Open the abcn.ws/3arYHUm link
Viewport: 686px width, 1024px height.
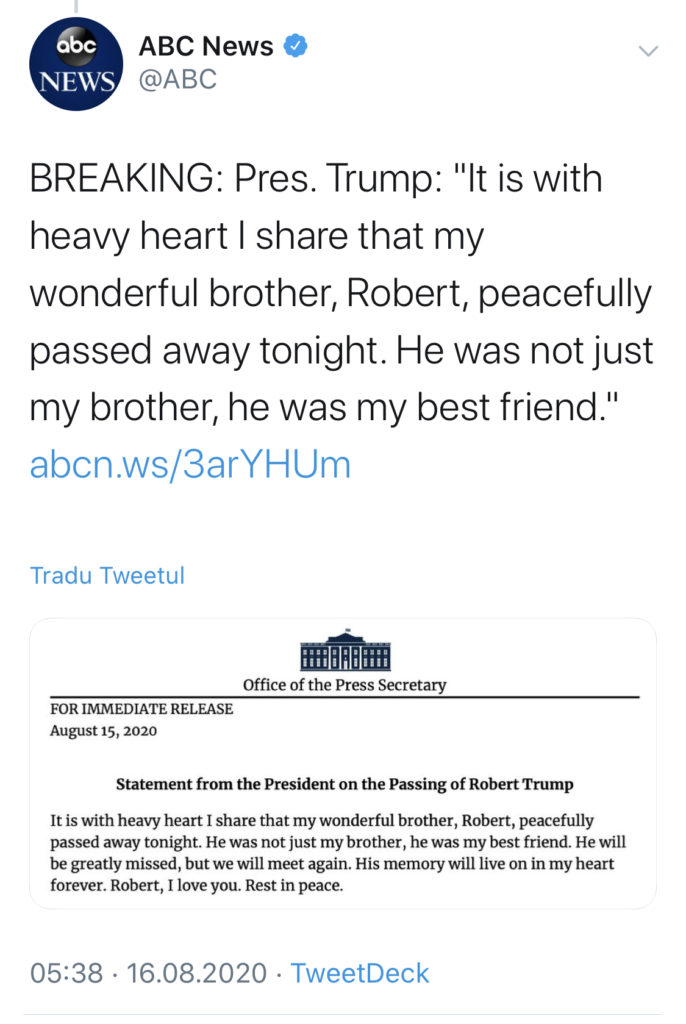190,465
